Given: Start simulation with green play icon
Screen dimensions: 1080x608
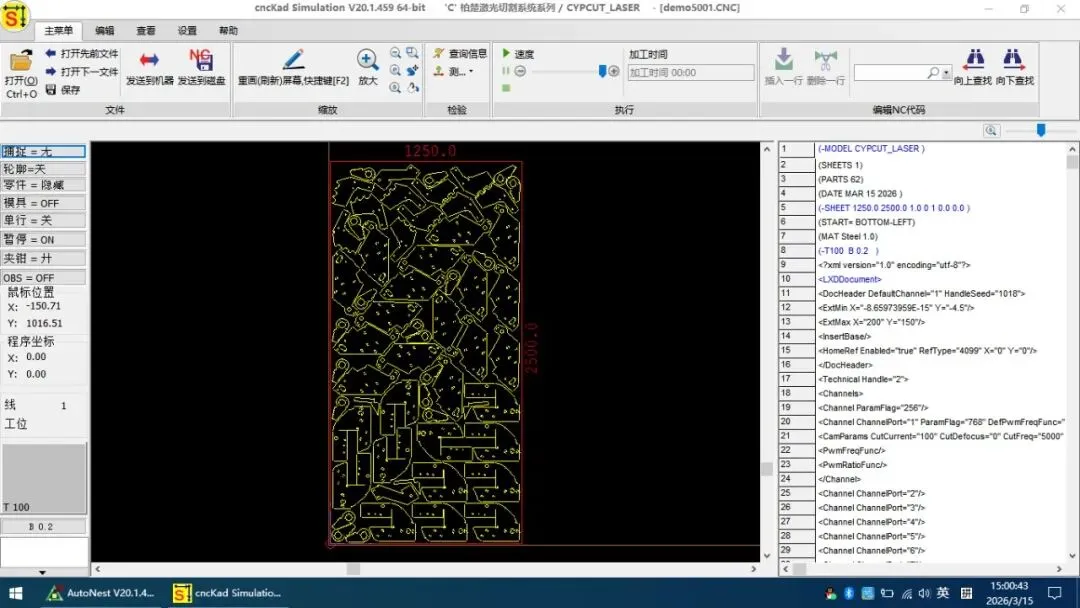Looking at the screenshot, I should pos(506,53).
